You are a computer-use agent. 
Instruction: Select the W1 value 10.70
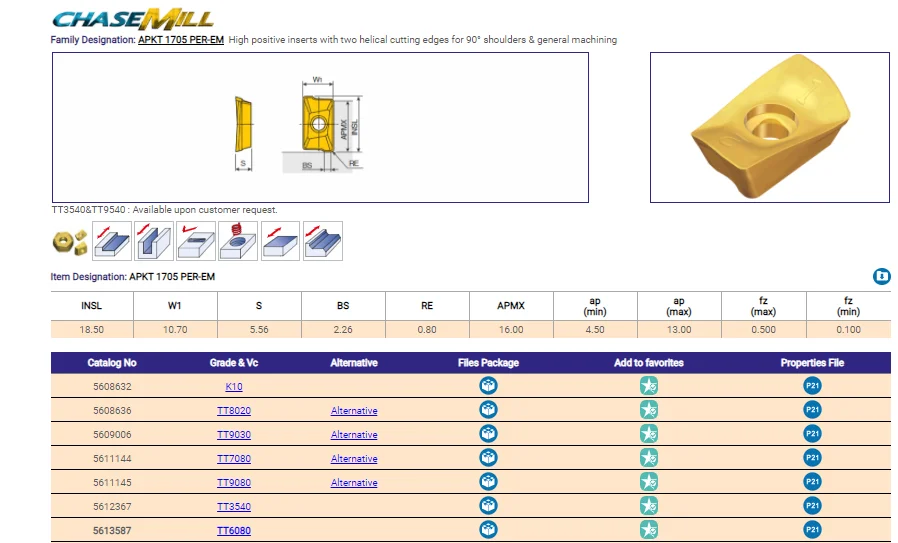tap(175, 330)
